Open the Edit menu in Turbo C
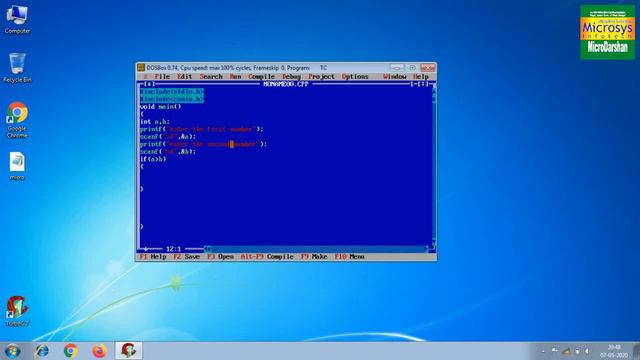The width and height of the screenshot is (640, 360). coord(184,76)
